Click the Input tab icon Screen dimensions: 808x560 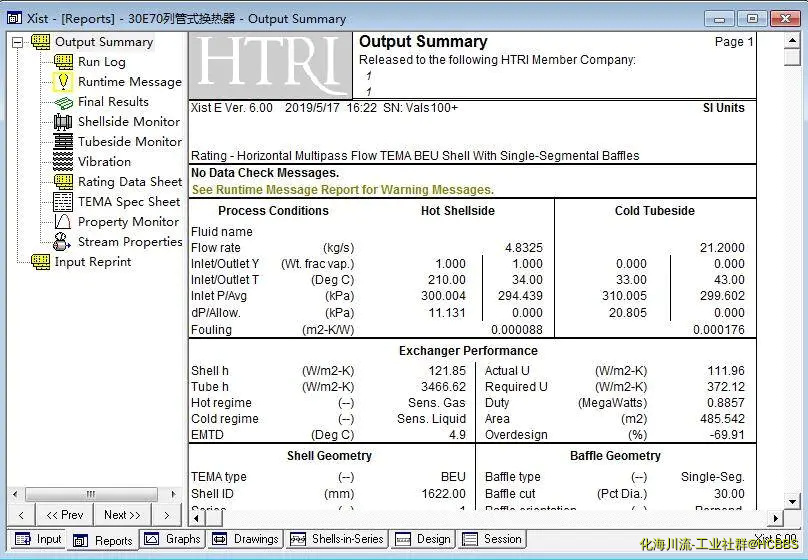[x=23, y=539]
